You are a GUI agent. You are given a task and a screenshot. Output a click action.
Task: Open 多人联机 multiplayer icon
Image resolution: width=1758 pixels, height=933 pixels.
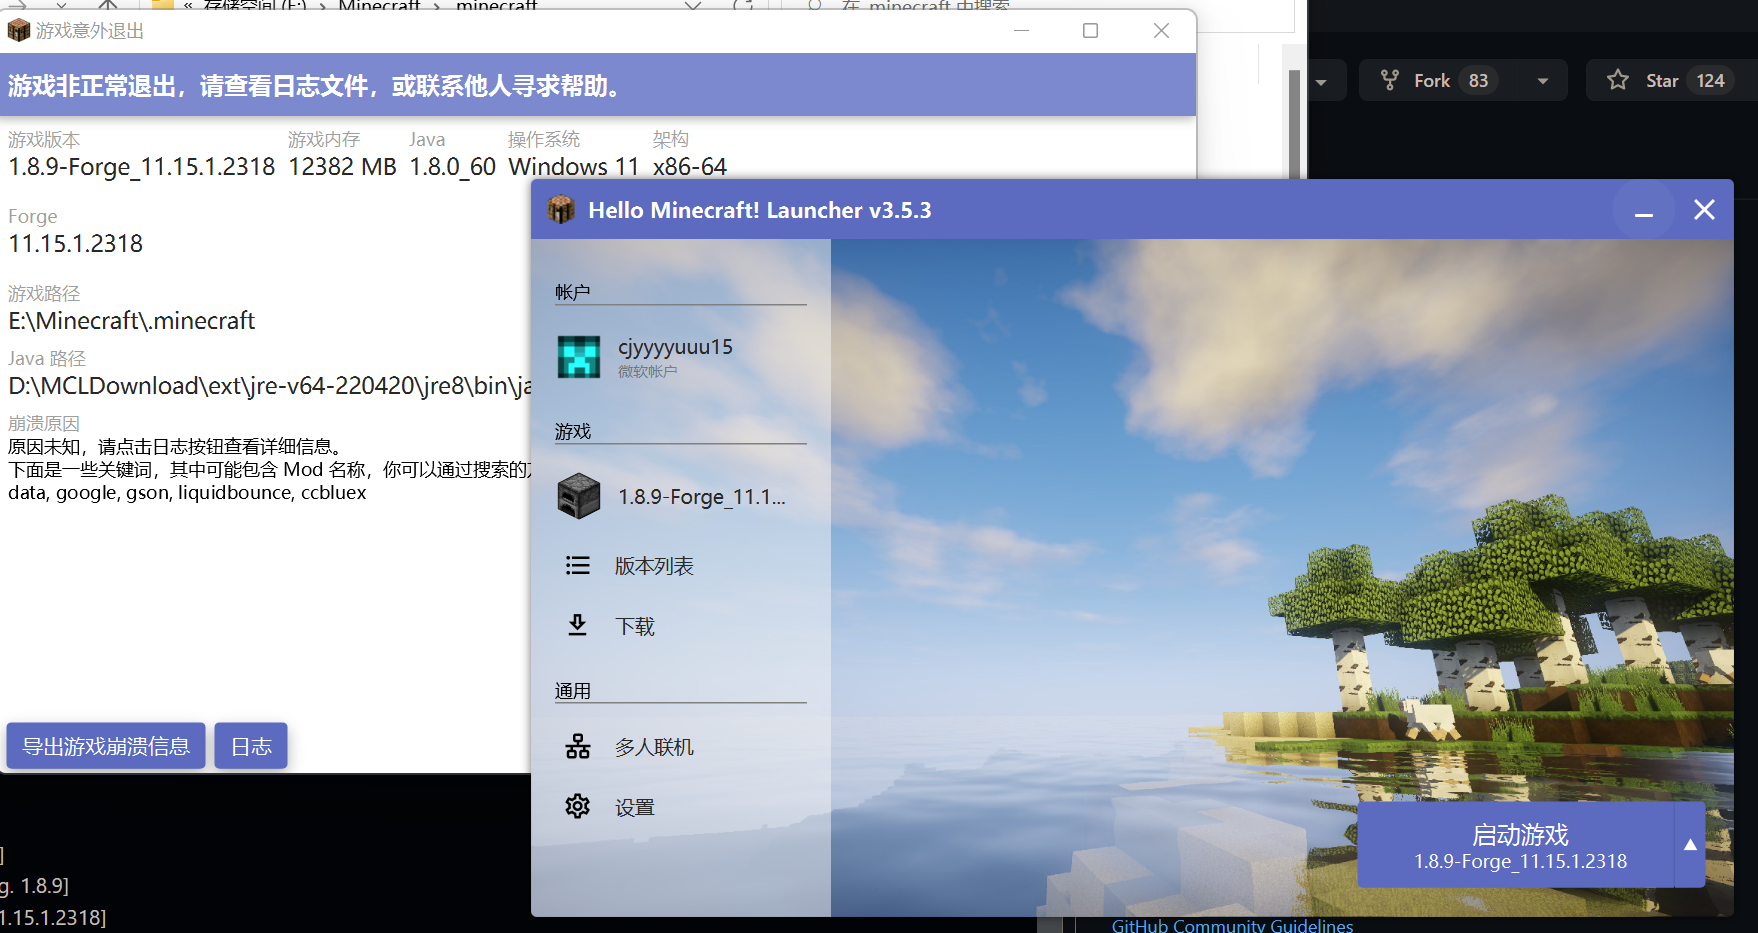pos(577,746)
